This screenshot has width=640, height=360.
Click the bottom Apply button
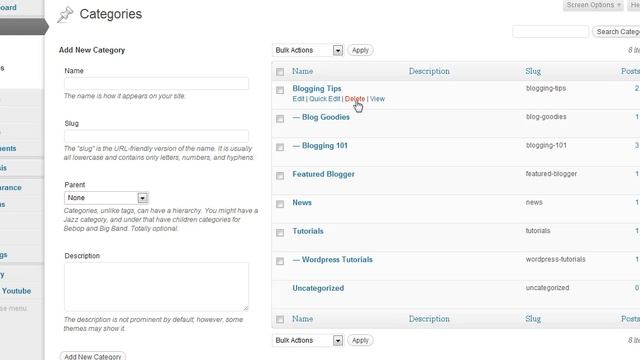[360, 340]
